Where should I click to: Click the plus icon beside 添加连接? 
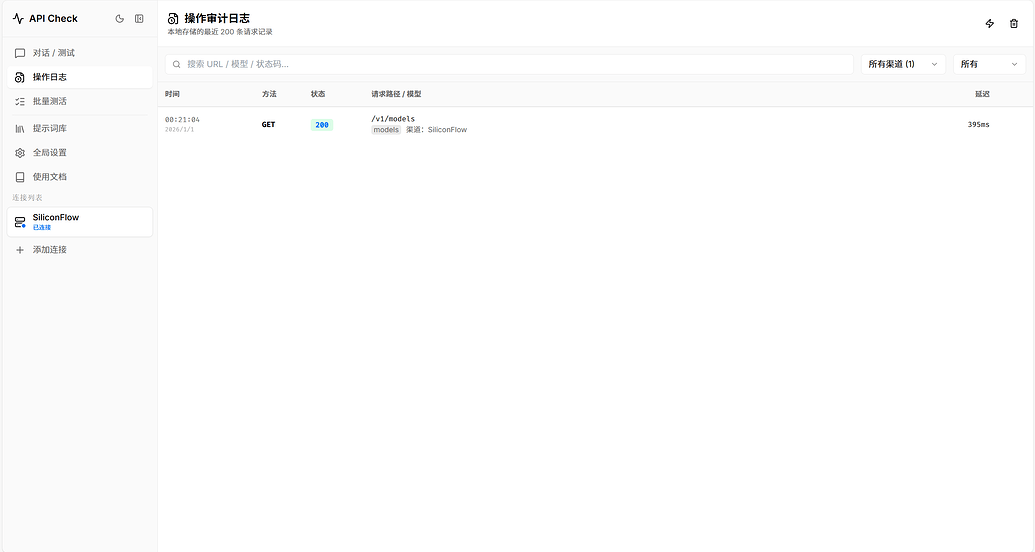coord(20,250)
